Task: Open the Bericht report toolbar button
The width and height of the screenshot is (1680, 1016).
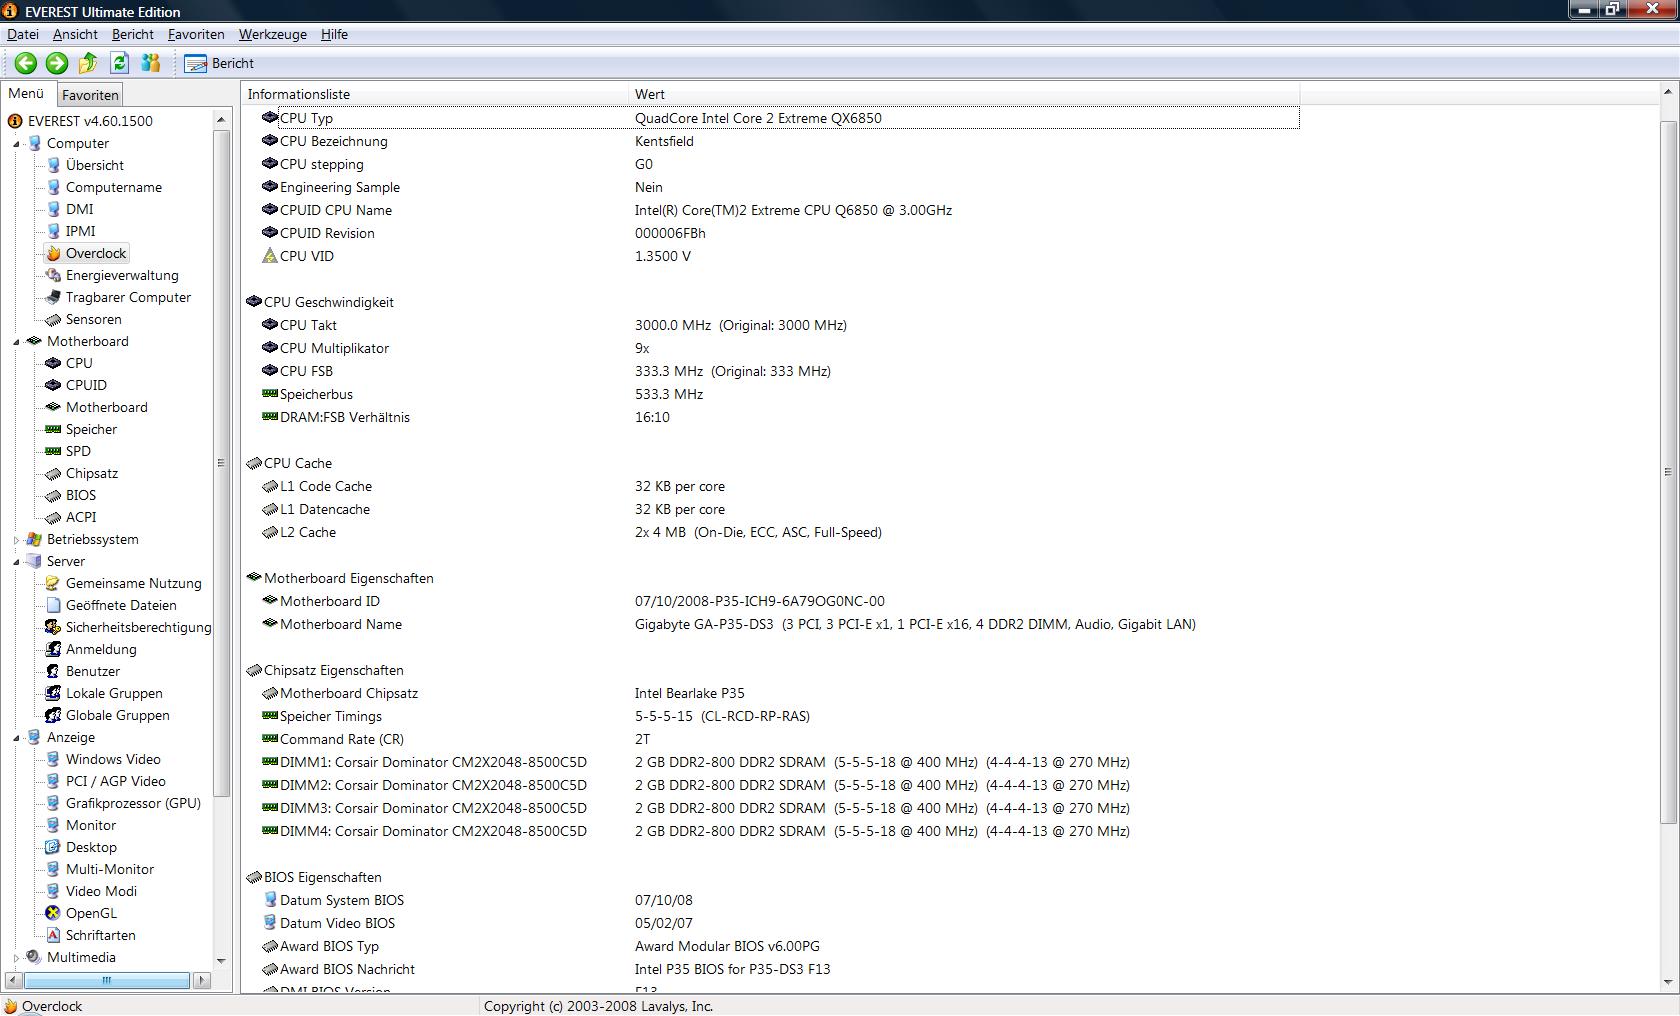Action: coord(219,63)
